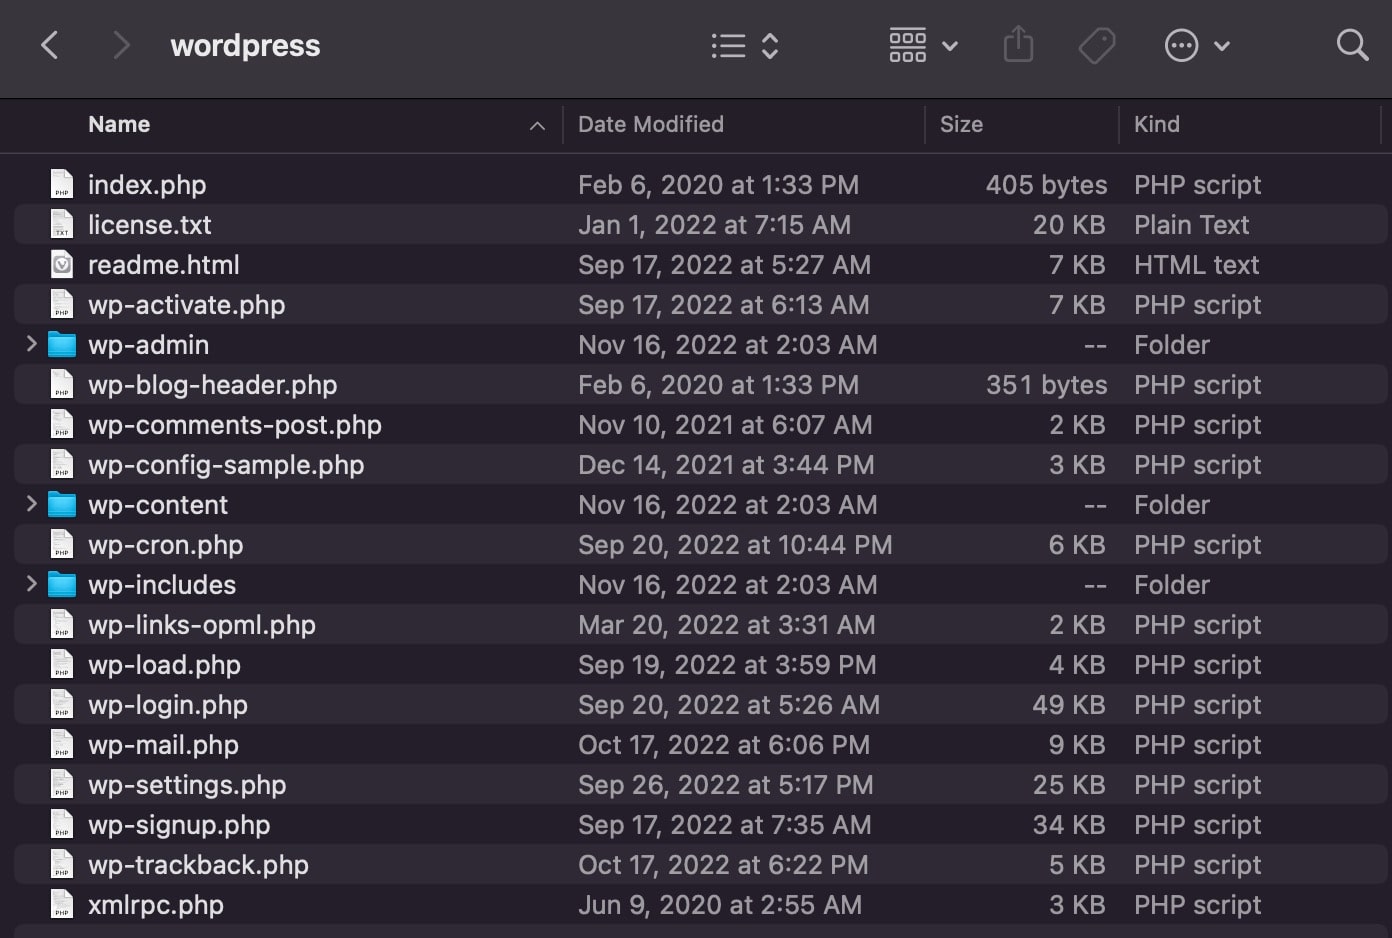Click the wordpress window title

pyautogui.click(x=246, y=46)
